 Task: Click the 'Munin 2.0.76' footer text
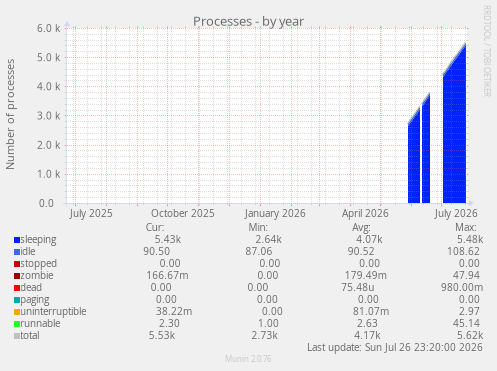[248, 359]
